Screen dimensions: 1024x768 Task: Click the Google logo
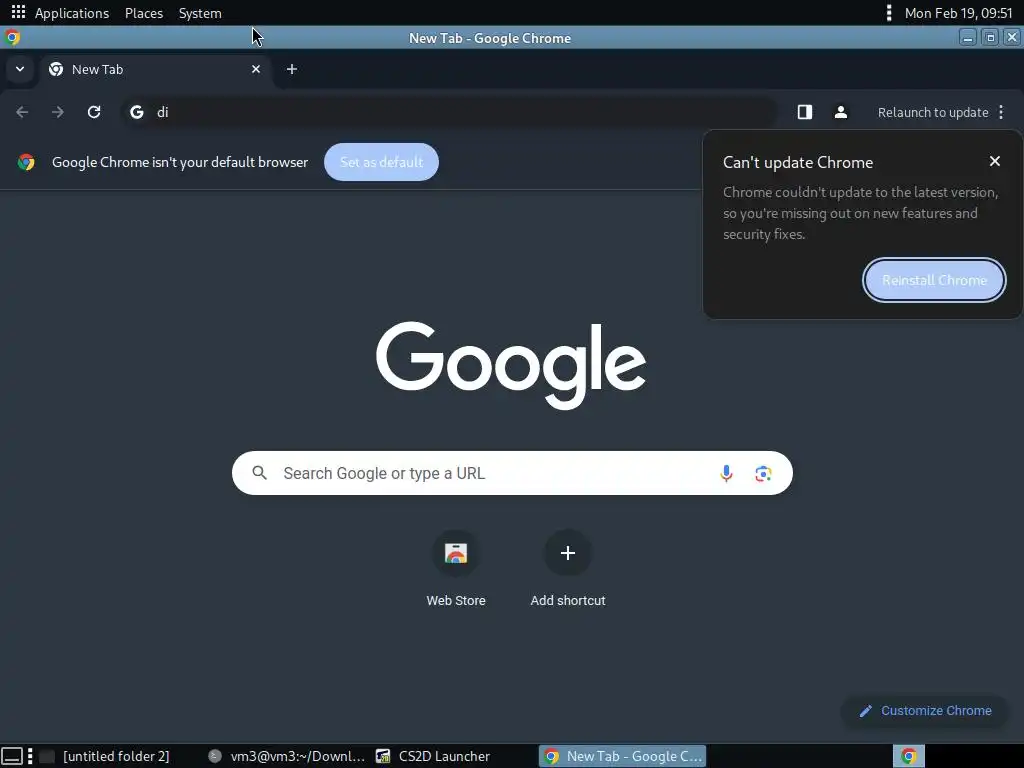[x=511, y=364]
